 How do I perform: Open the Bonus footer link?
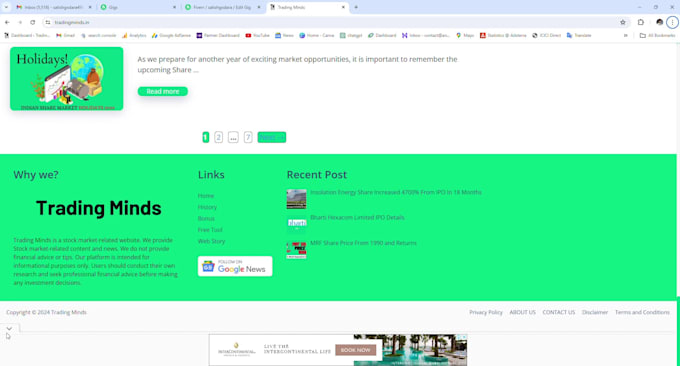click(206, 218)
